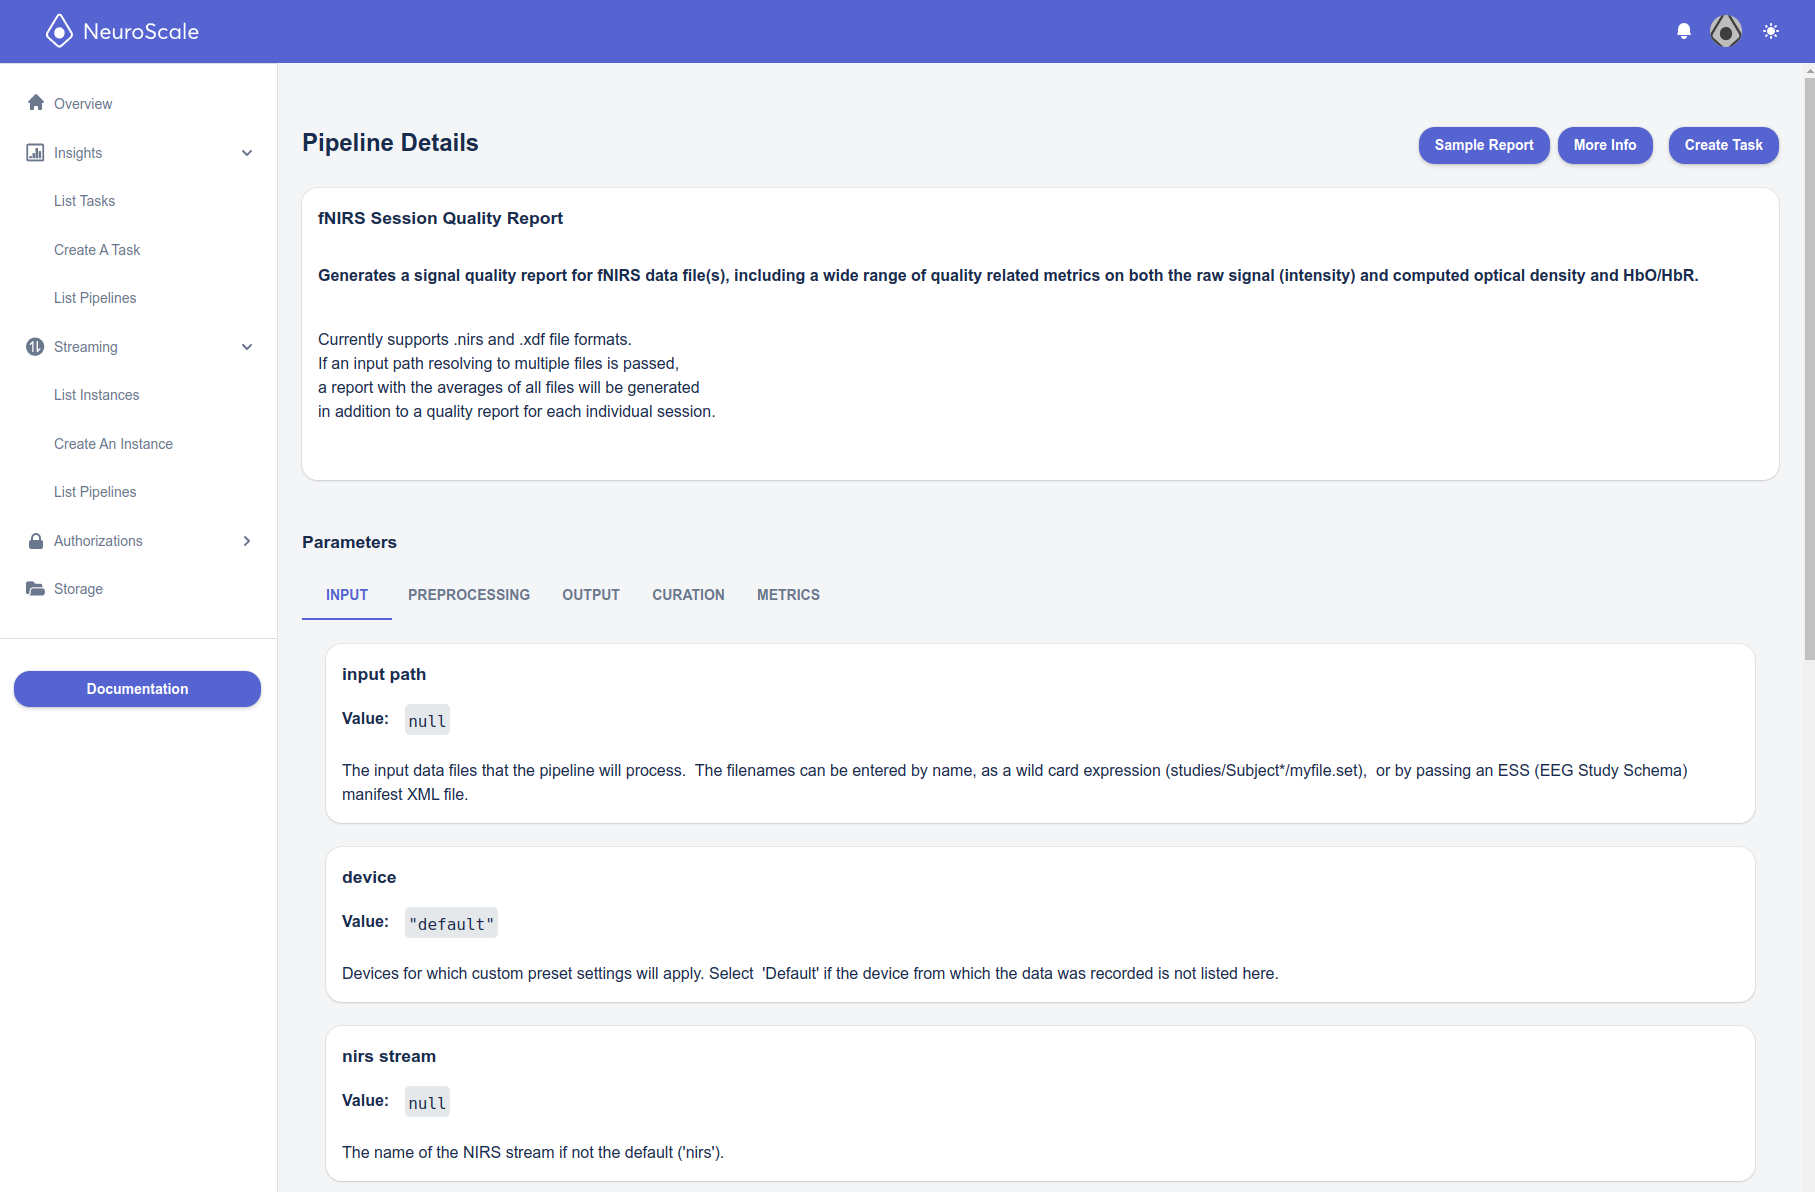Open the METRICS tab
Viewport: 1815px width, 1192px height.
[788, 595]
